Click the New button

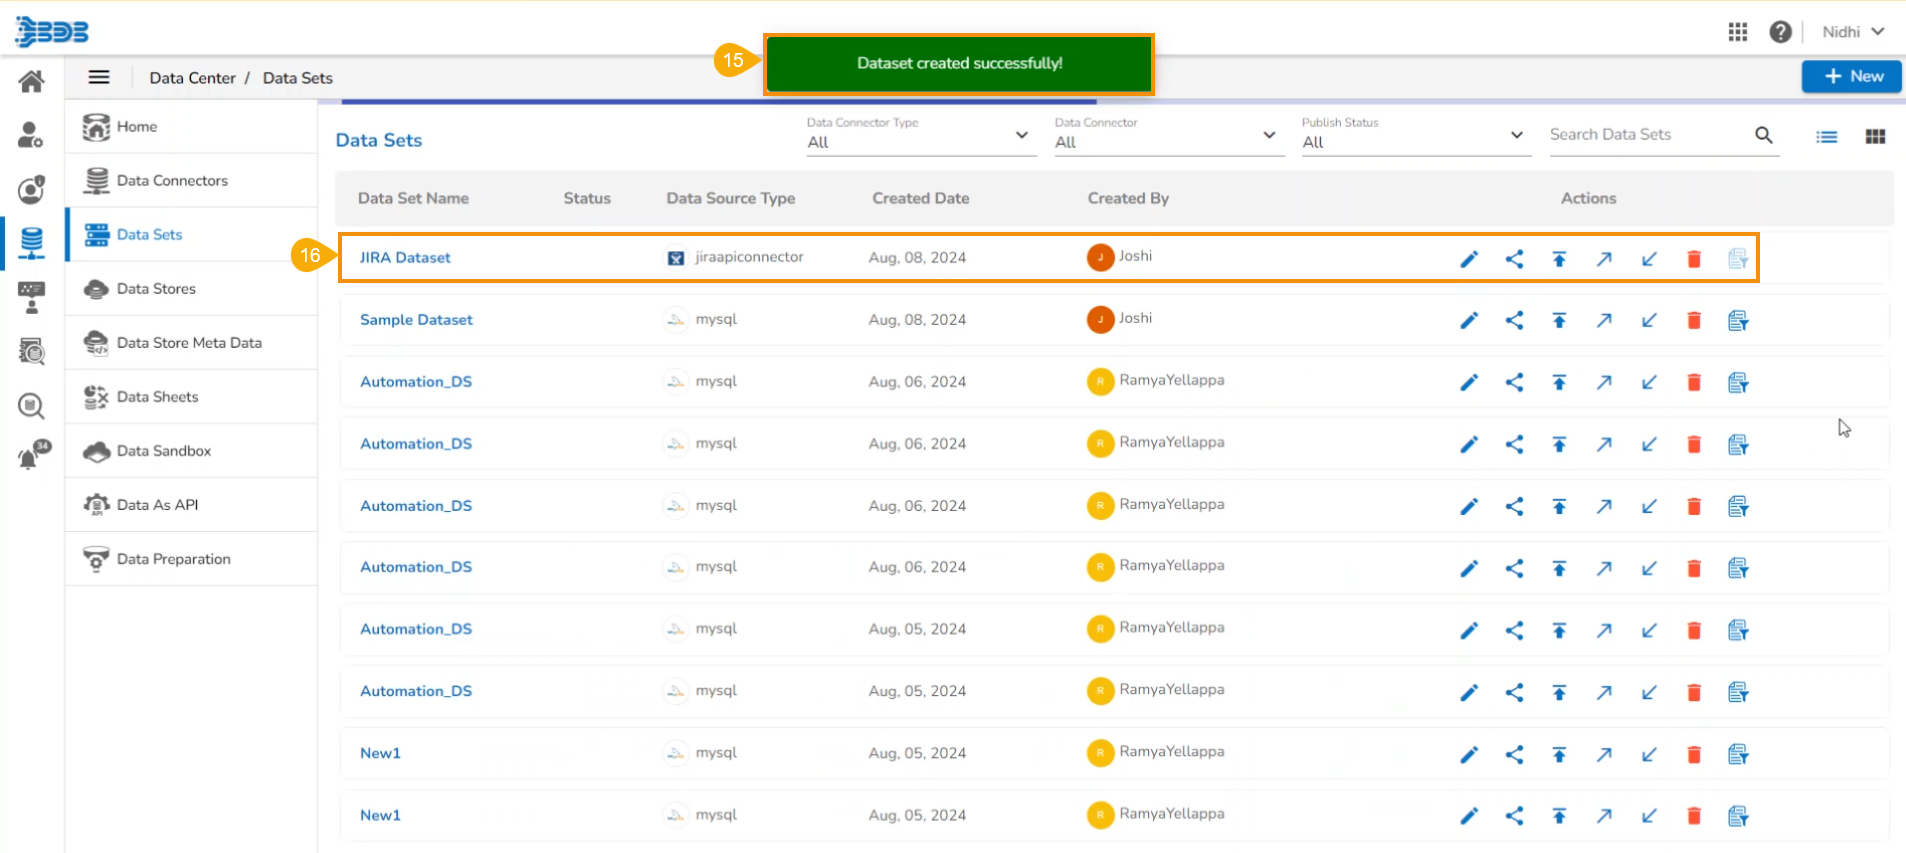tap(1852, 76)
